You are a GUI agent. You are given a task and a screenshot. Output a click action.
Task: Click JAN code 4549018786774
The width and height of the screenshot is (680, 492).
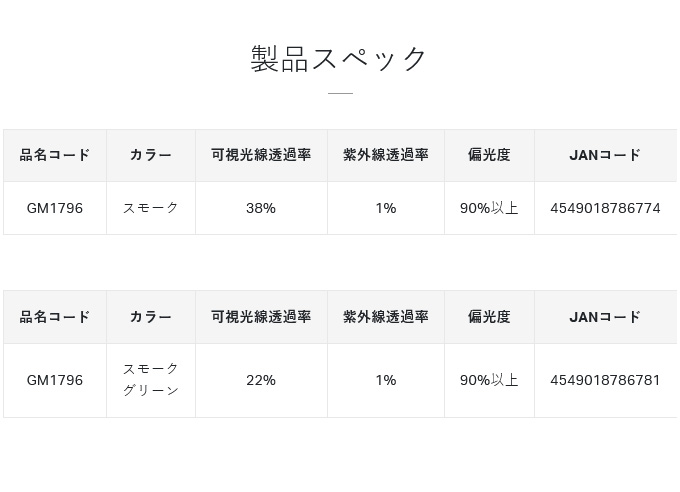pos(605,208)
